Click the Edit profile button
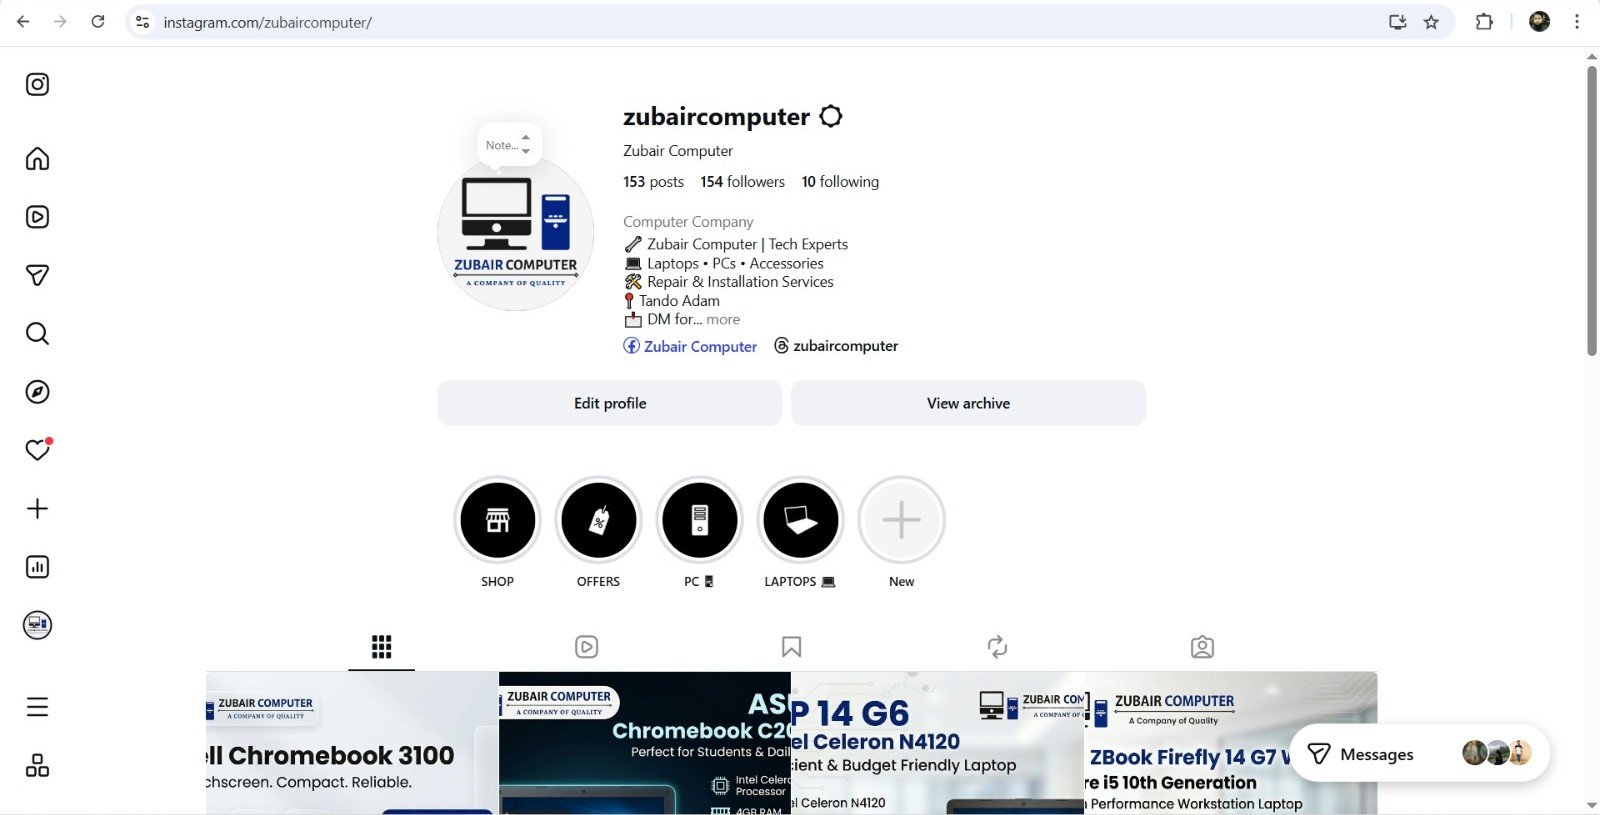Viewport: 1600px width, 815px height. [610, 403]
